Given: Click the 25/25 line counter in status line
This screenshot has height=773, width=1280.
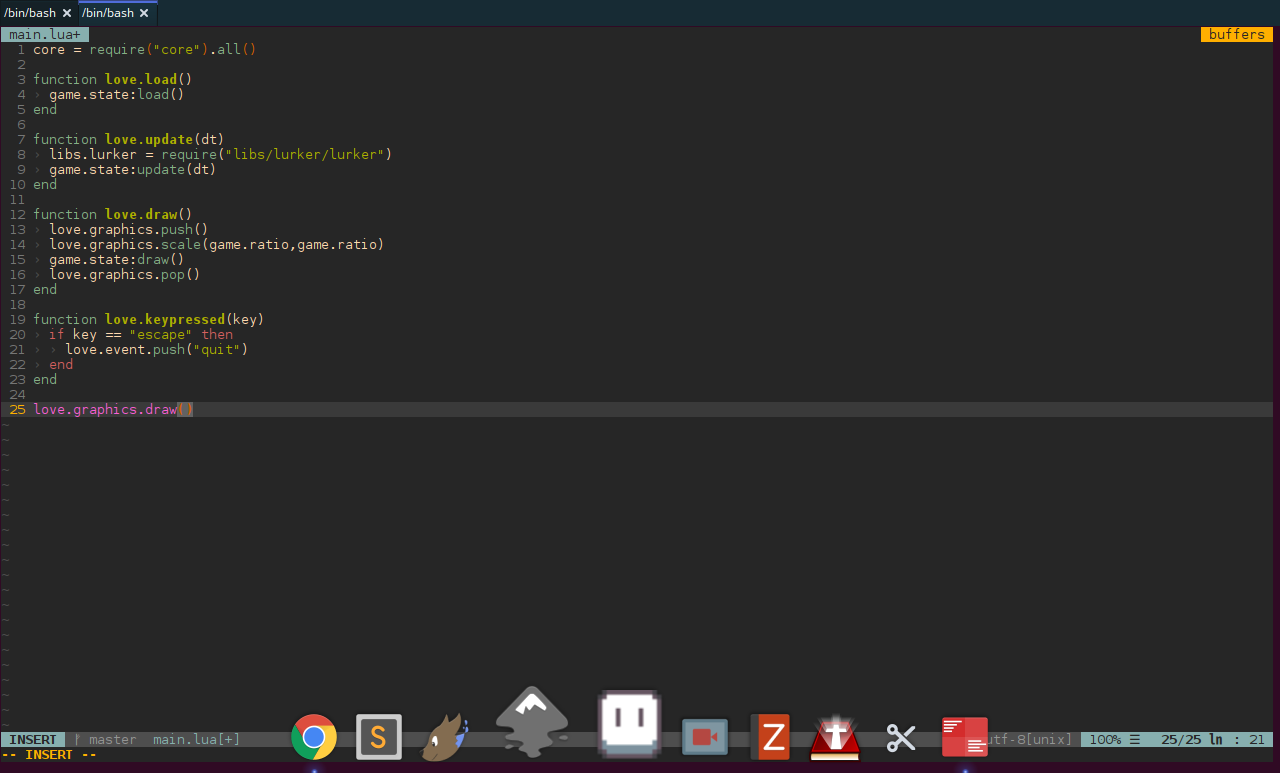Looking at the screenshot, I should 1181,740.
